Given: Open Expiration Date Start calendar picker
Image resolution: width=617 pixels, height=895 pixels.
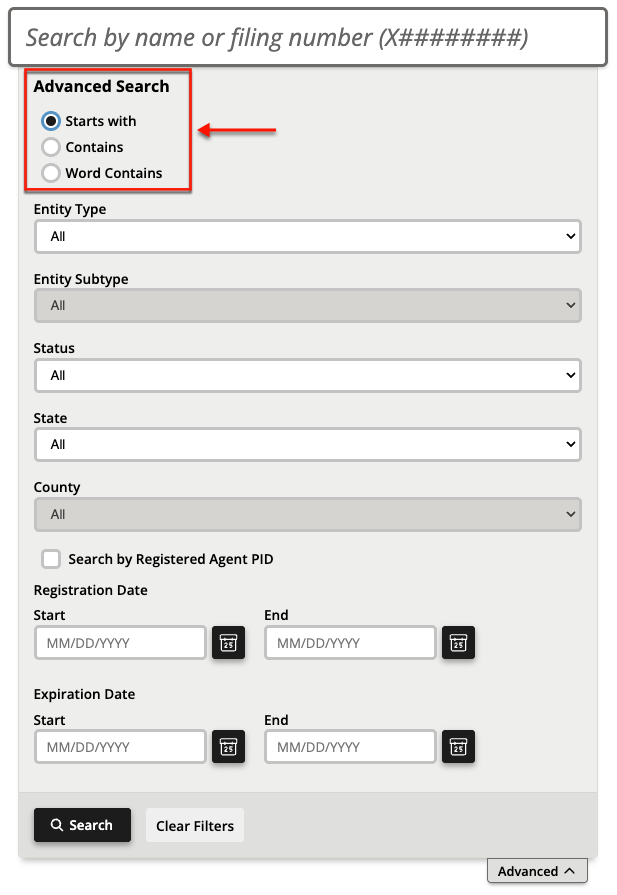Looking at the screenshot, I should 228,747.
